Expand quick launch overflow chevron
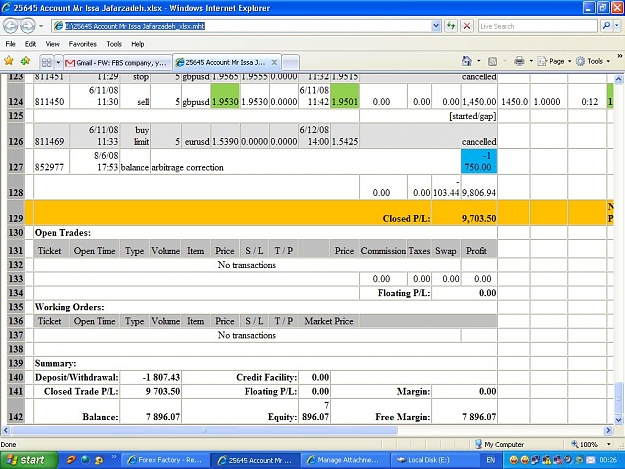 coord(114,457)
